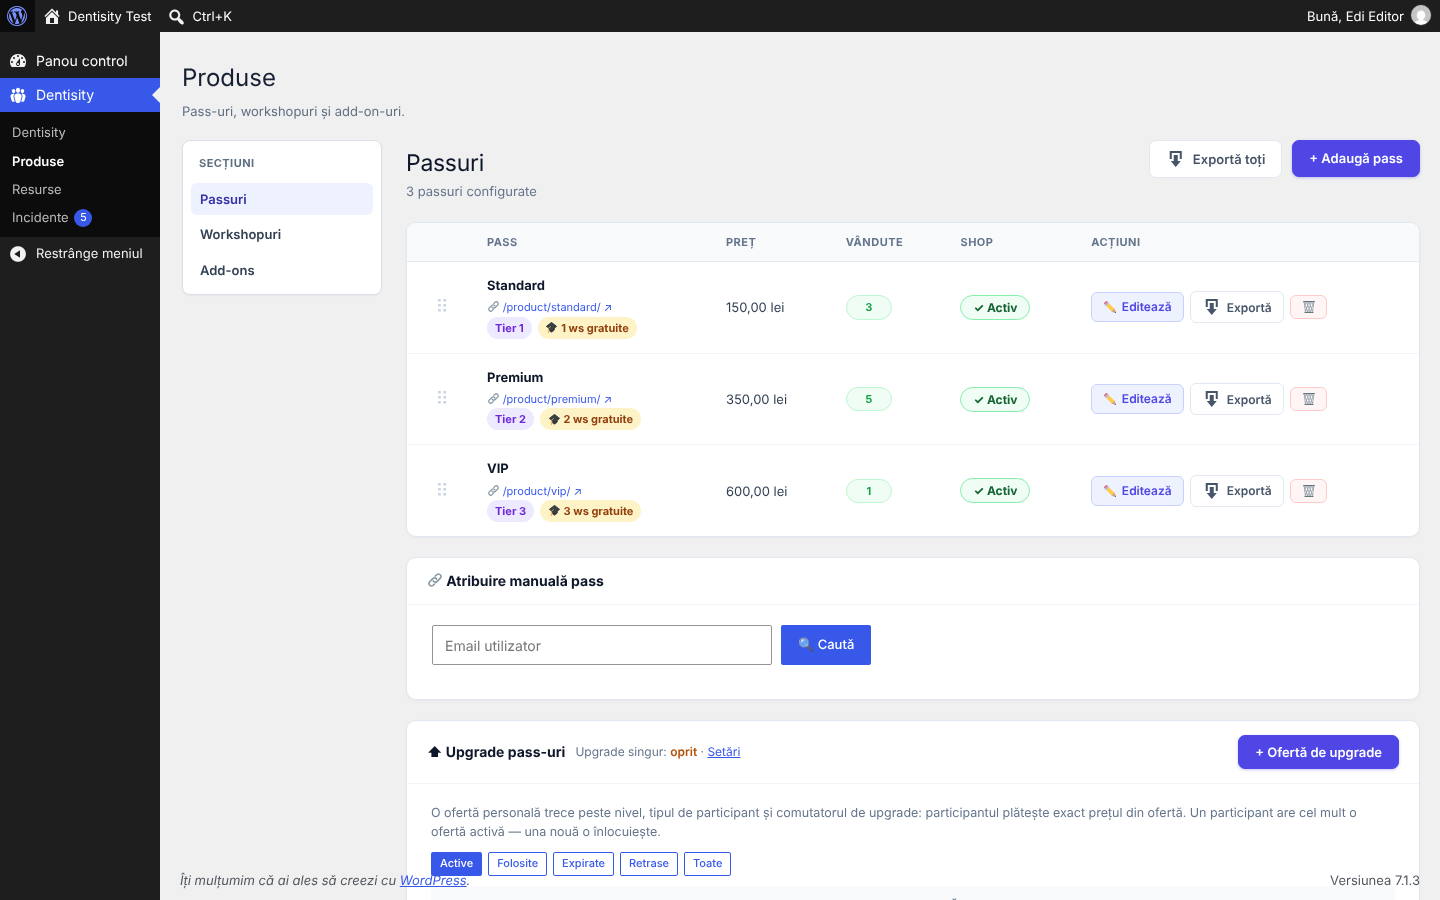The image size is (1440, 900).
Task: Click Adaugă pass button
Action: tap(1356, 159)
